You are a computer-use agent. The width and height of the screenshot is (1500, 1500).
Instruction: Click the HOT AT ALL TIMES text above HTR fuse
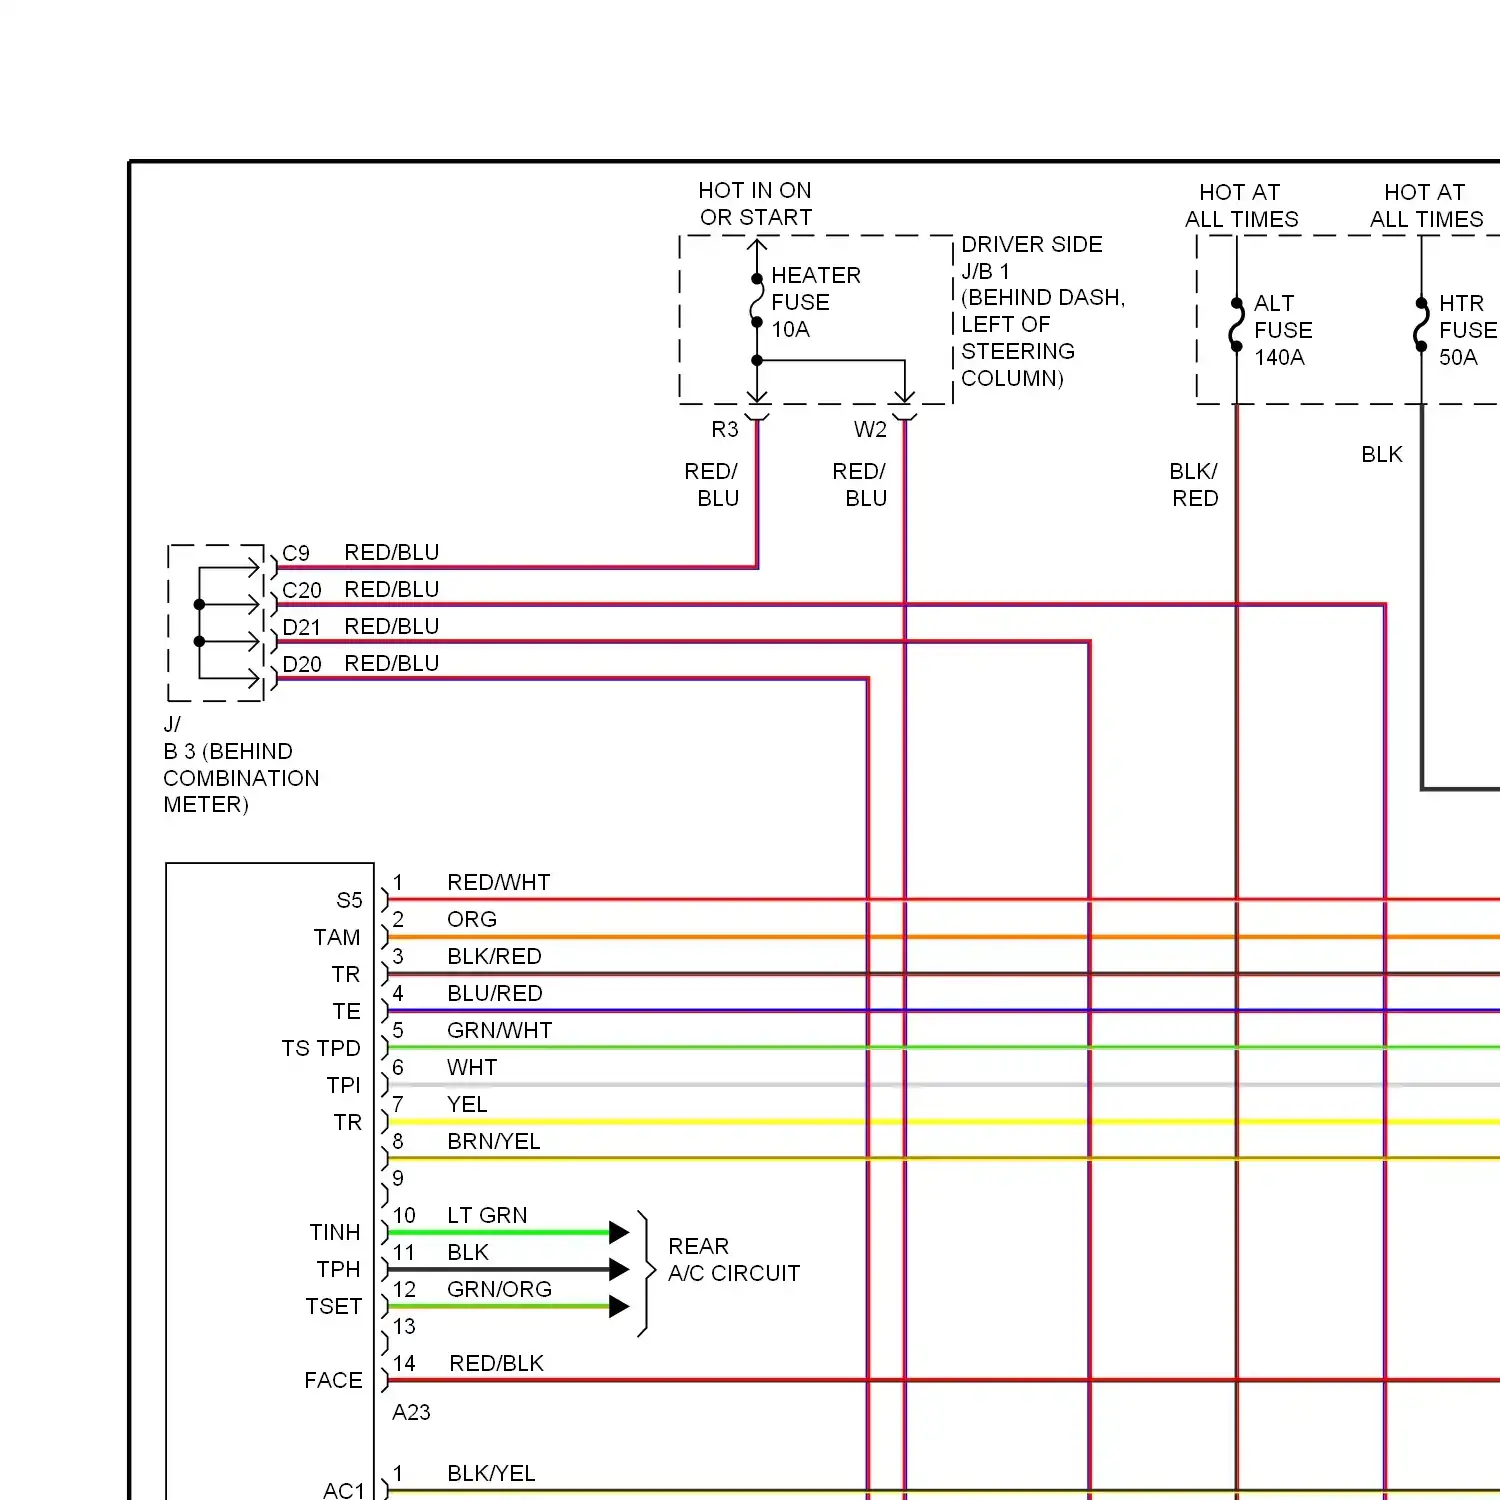click(1426, 206)
